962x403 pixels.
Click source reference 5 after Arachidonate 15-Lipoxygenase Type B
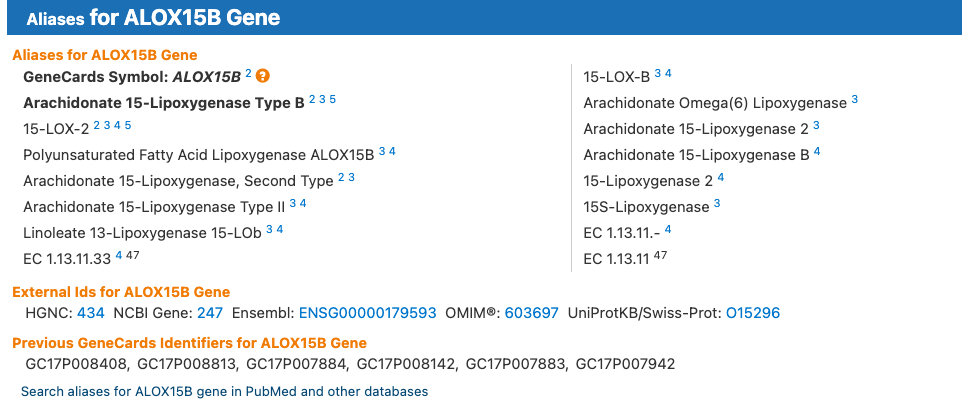click(333, 99)
